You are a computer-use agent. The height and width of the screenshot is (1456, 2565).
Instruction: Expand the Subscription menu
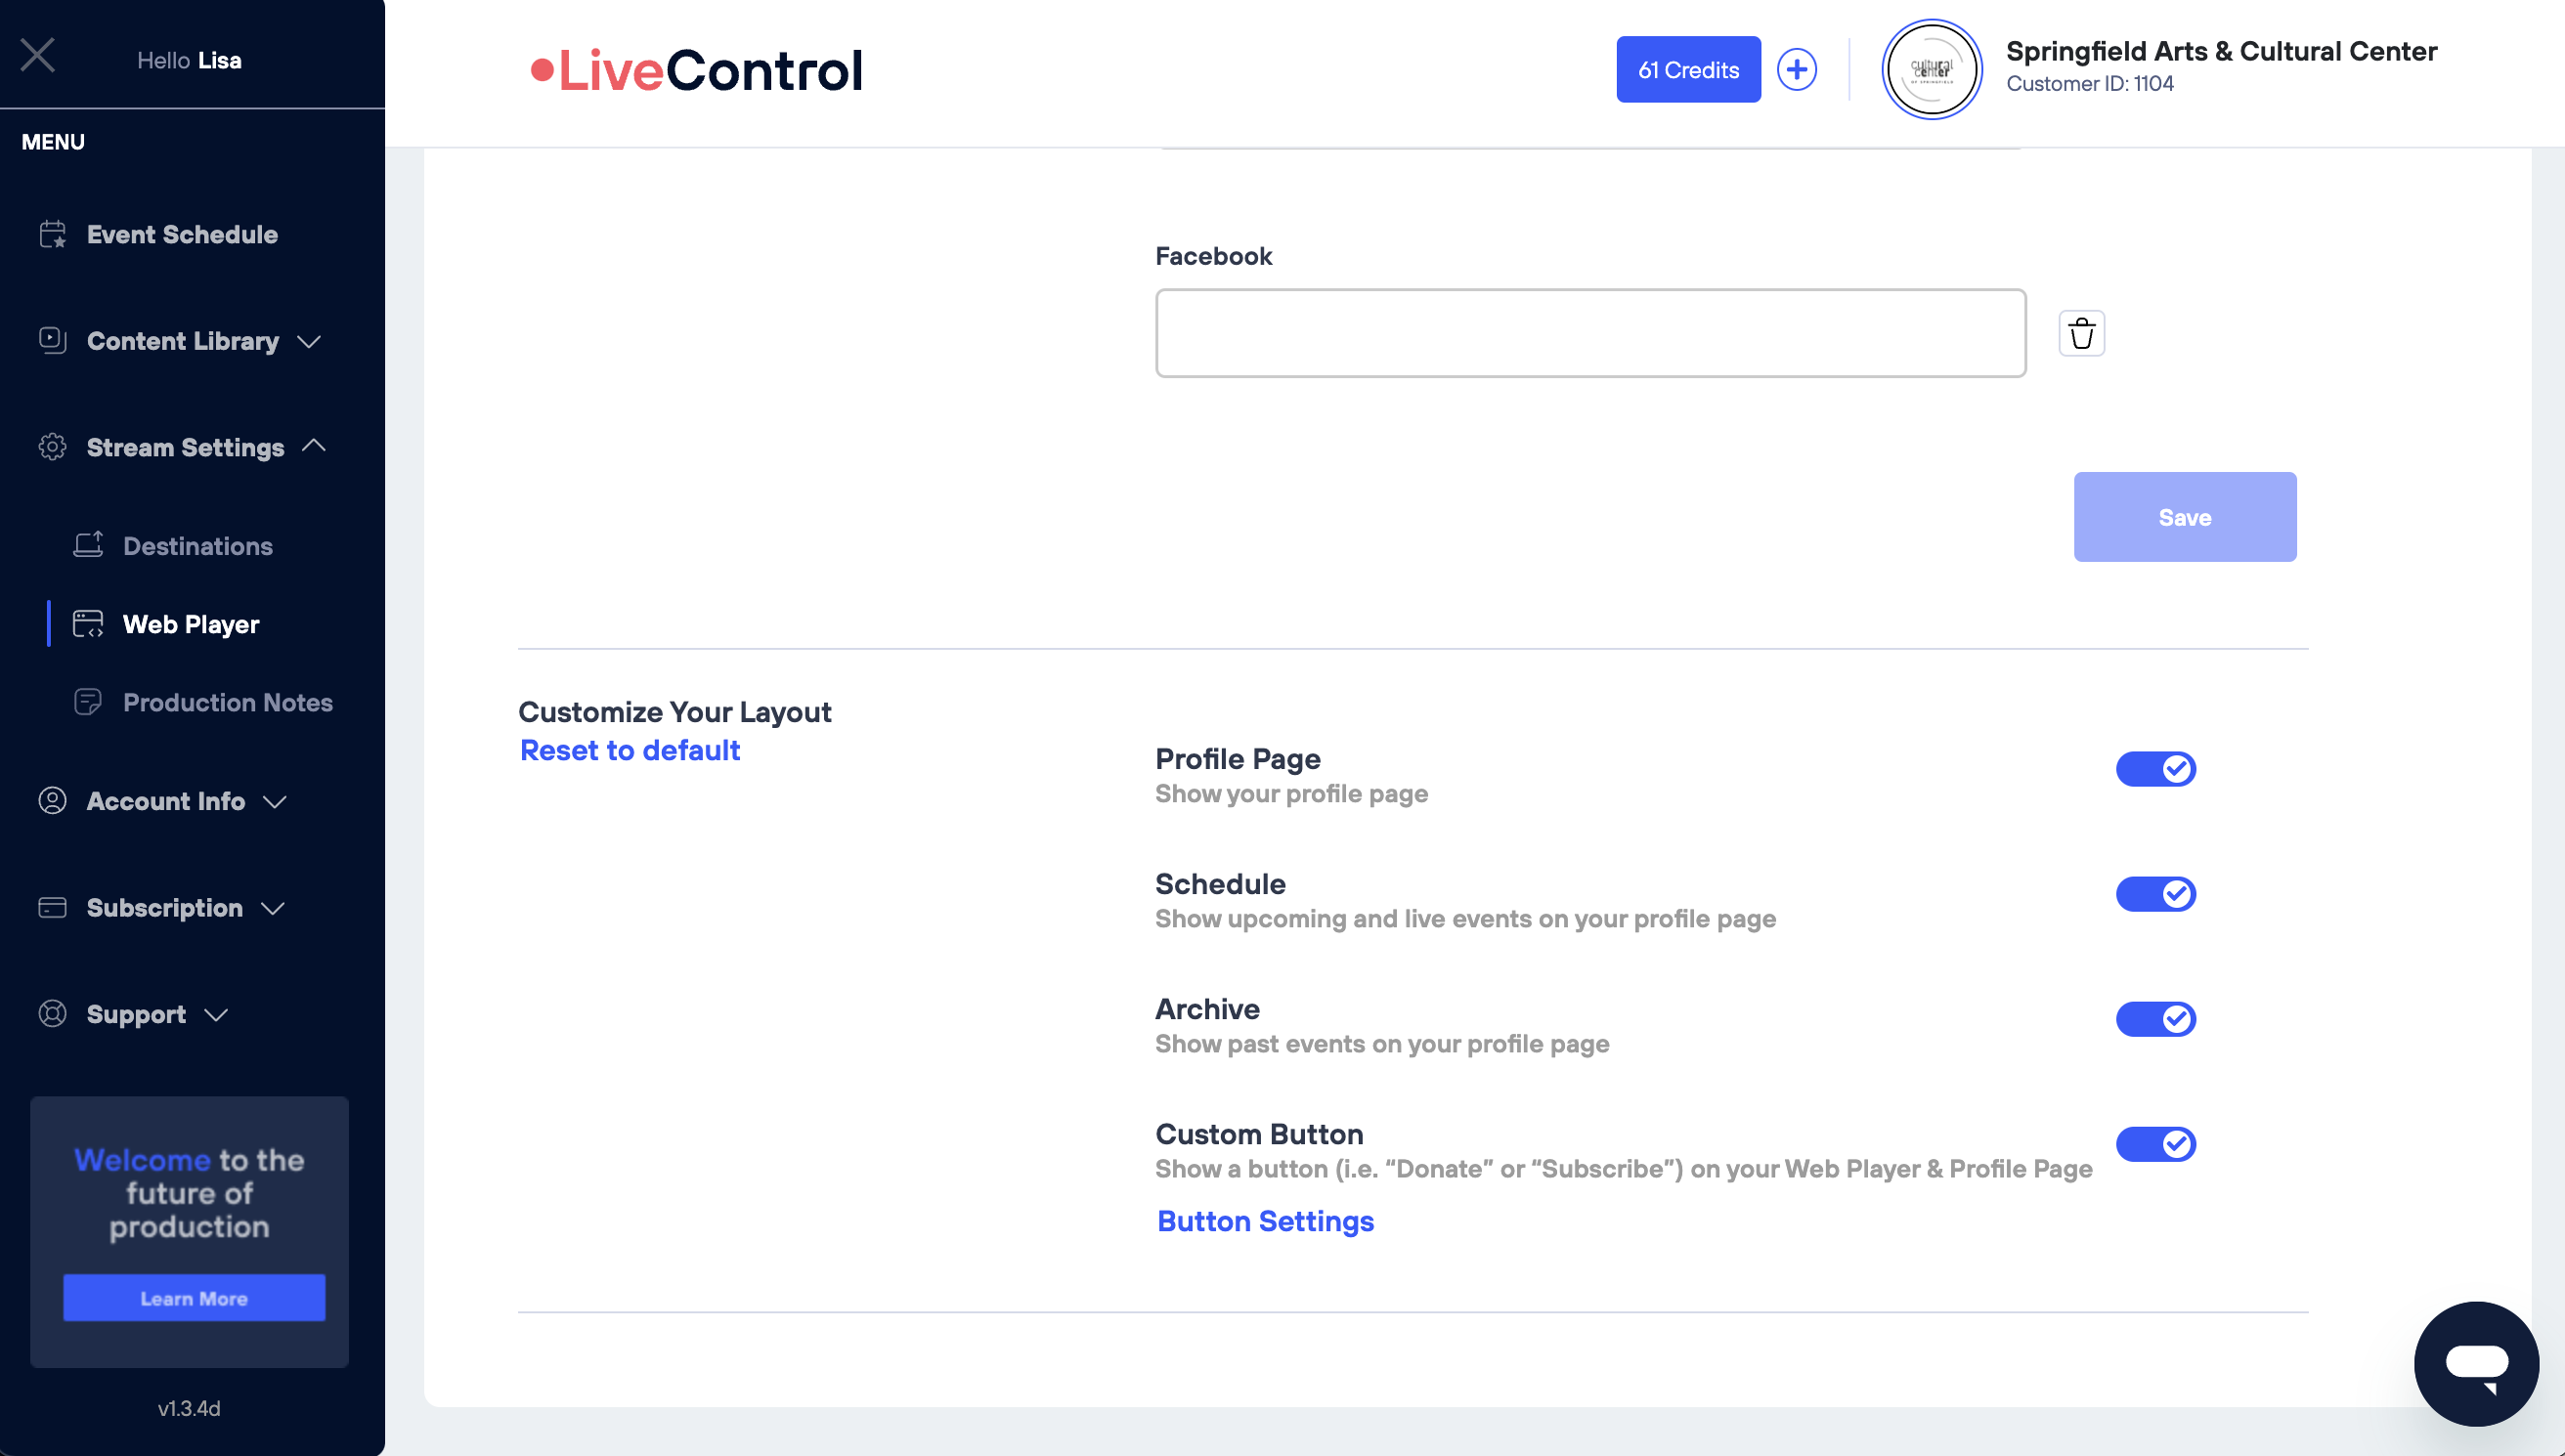pyautogui.click(x=165, y=908)
